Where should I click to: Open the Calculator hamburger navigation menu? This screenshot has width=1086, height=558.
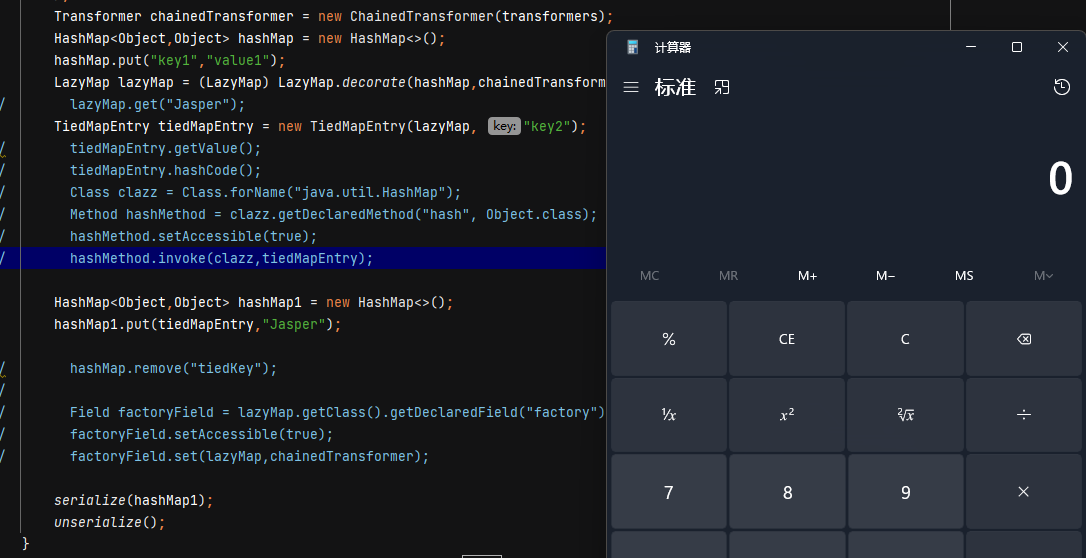click(x=630, y=87)
